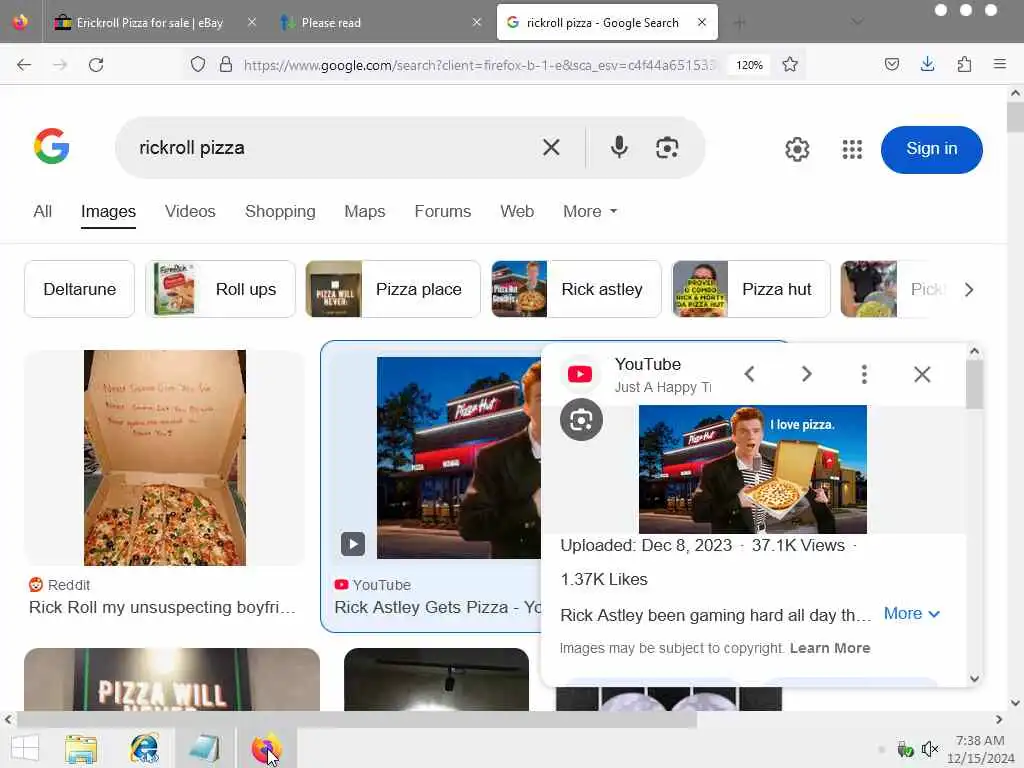The image size is (1024, 768).
Task: Go back with the browser back arrow
Action: (24, 65)
